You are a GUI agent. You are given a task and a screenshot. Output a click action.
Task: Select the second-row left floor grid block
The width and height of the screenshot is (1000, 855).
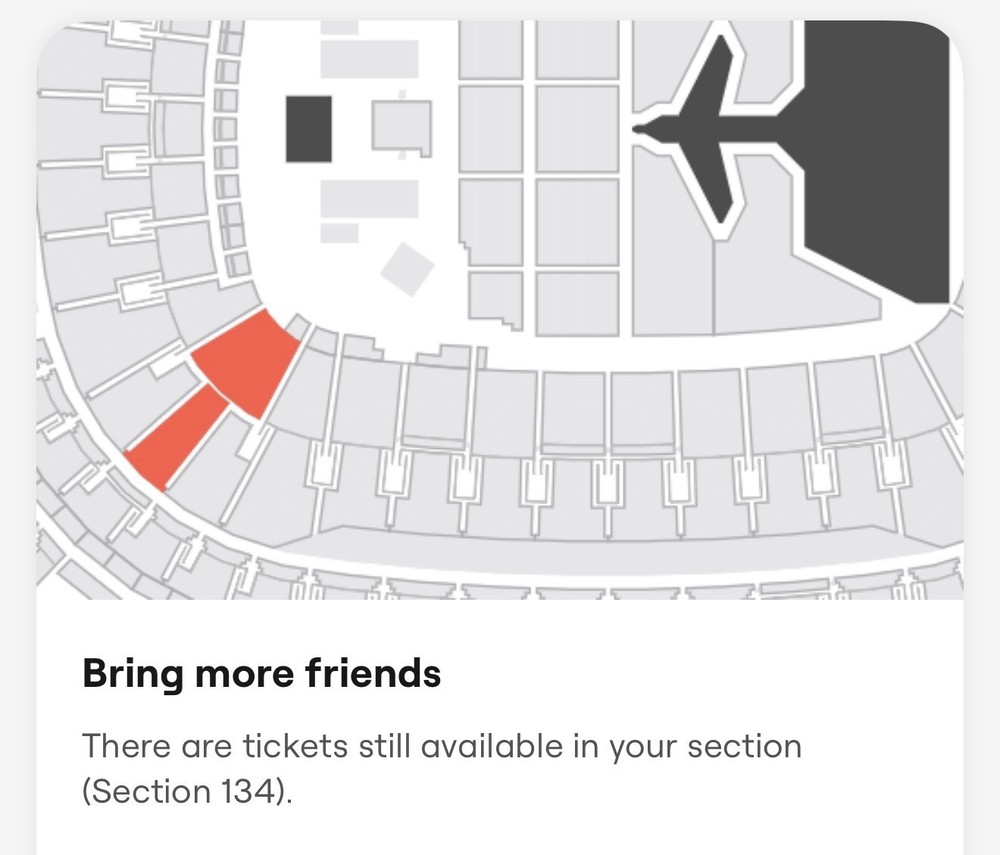[x=491, y=128]
